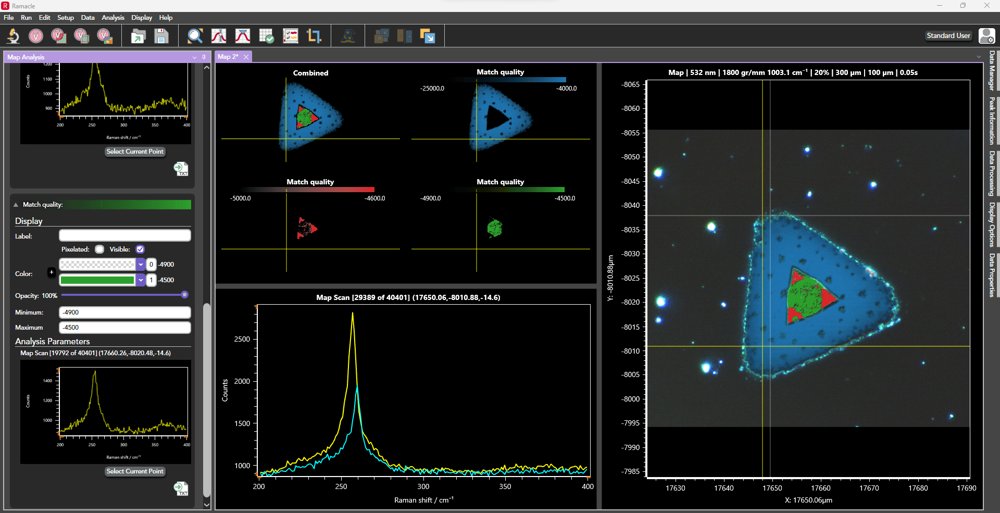The image size is (1000, 513).
Task: Save with the floppy disk icon
Action: coord(161,36)
